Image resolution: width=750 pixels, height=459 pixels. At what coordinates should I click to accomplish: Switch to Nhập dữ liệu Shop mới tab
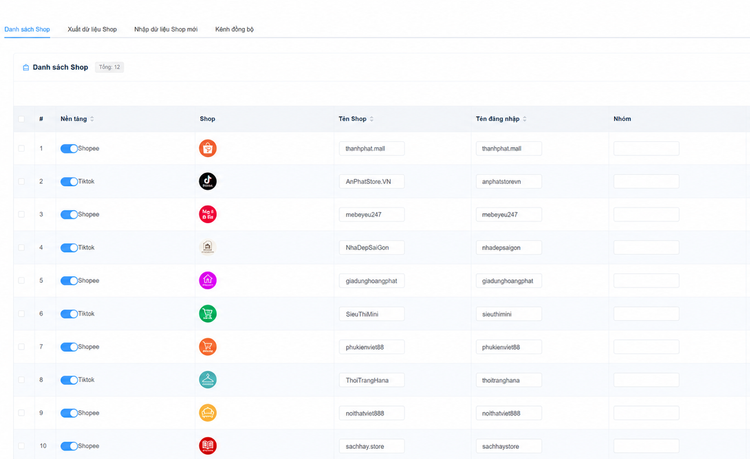click(x=166, y=29)
